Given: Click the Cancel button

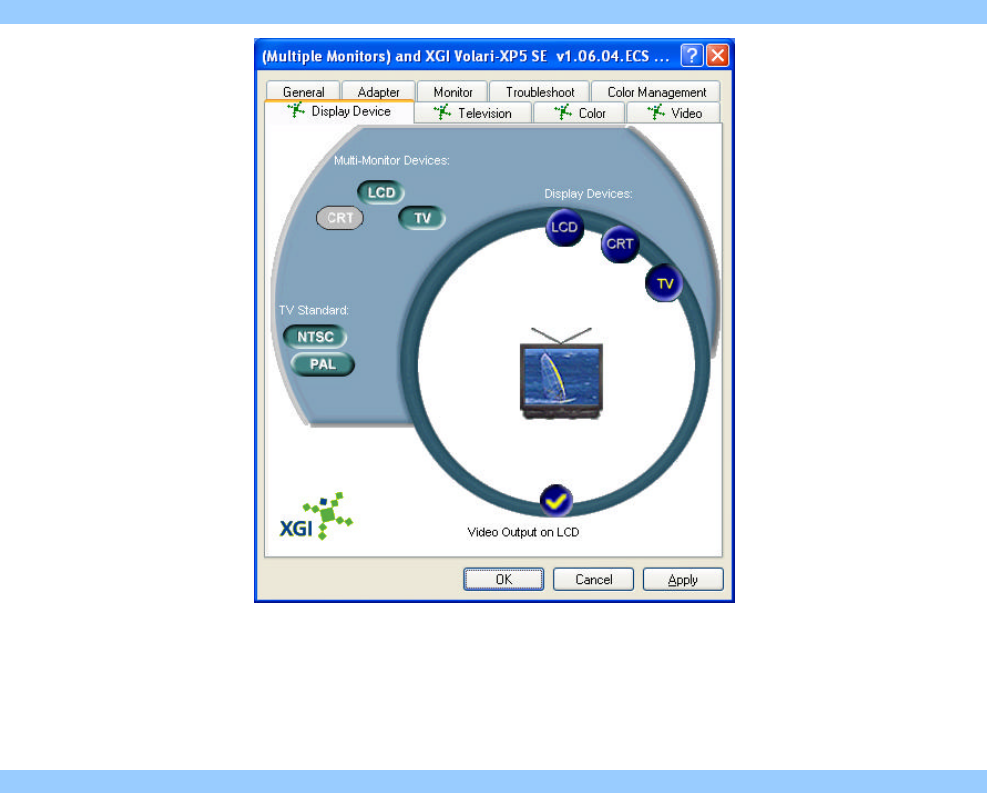Looking at the screenshot, I should [x=594, y=580].
